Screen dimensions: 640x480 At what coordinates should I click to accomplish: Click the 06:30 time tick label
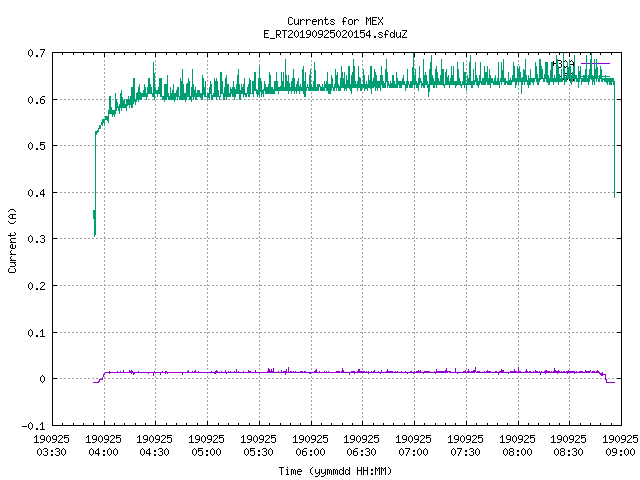click(361, 452)
